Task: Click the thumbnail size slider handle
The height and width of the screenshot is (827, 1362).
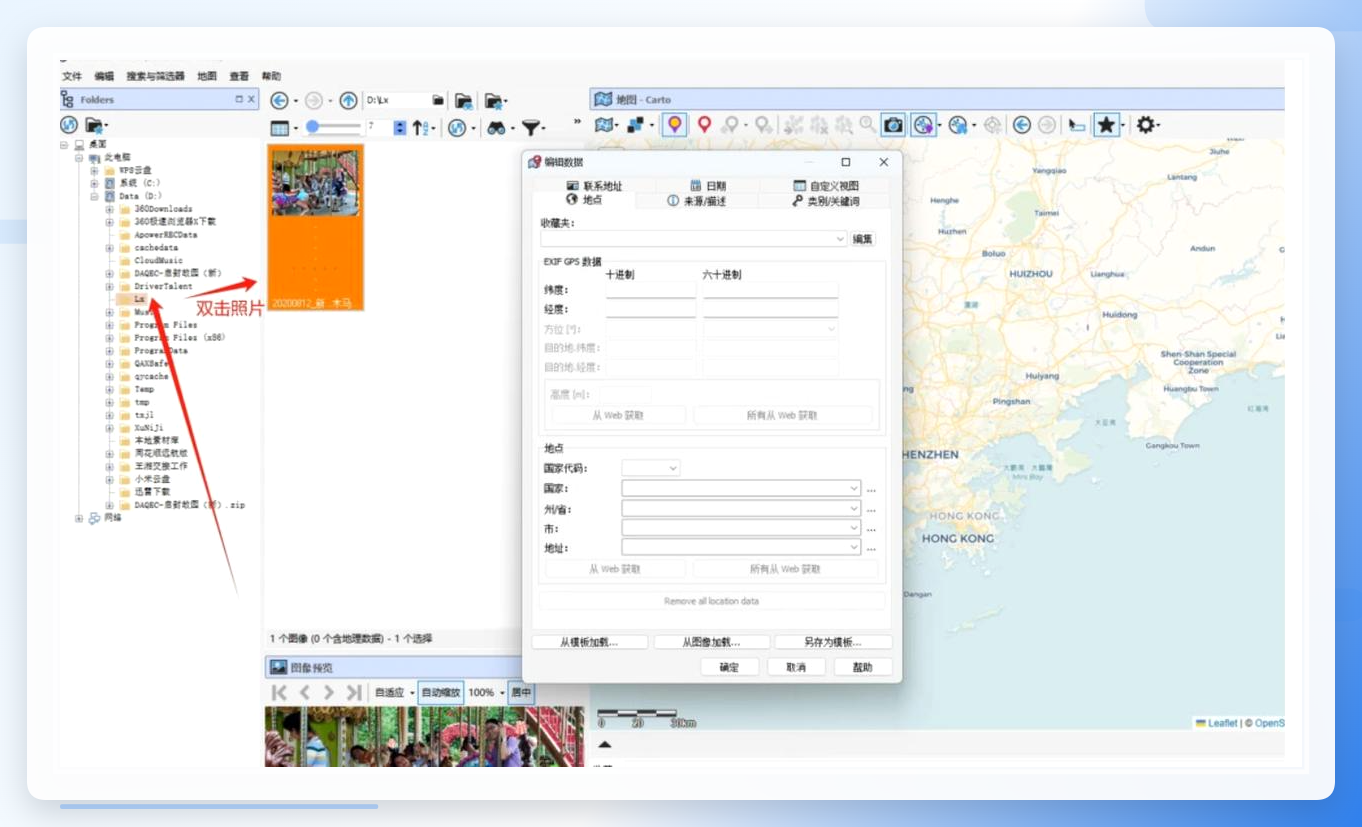Action: 313,127
